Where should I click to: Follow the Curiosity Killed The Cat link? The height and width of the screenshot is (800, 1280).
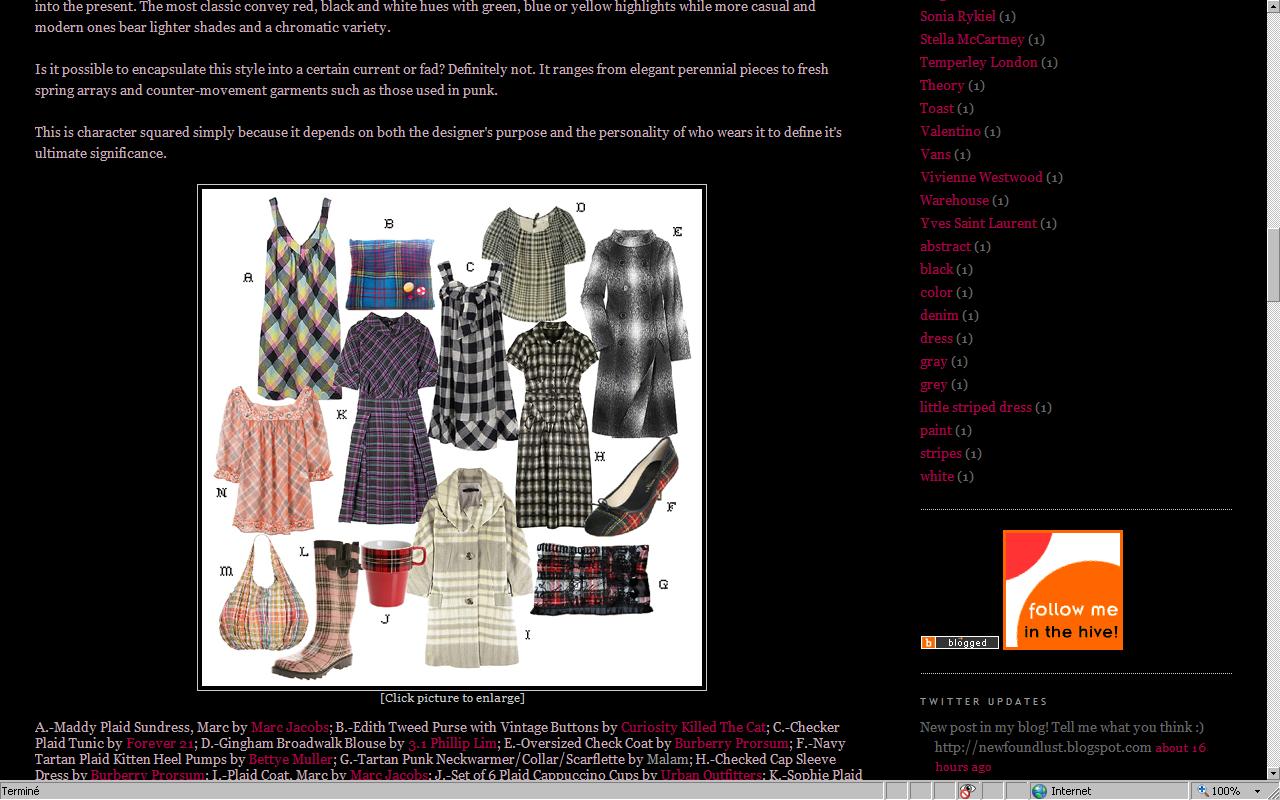pos(693,727)
